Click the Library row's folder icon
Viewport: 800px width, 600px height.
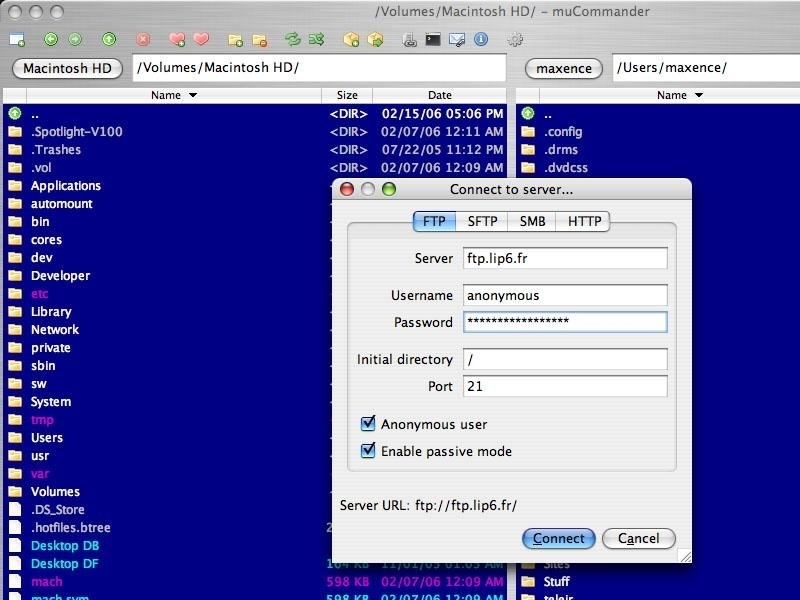[15, 312]
